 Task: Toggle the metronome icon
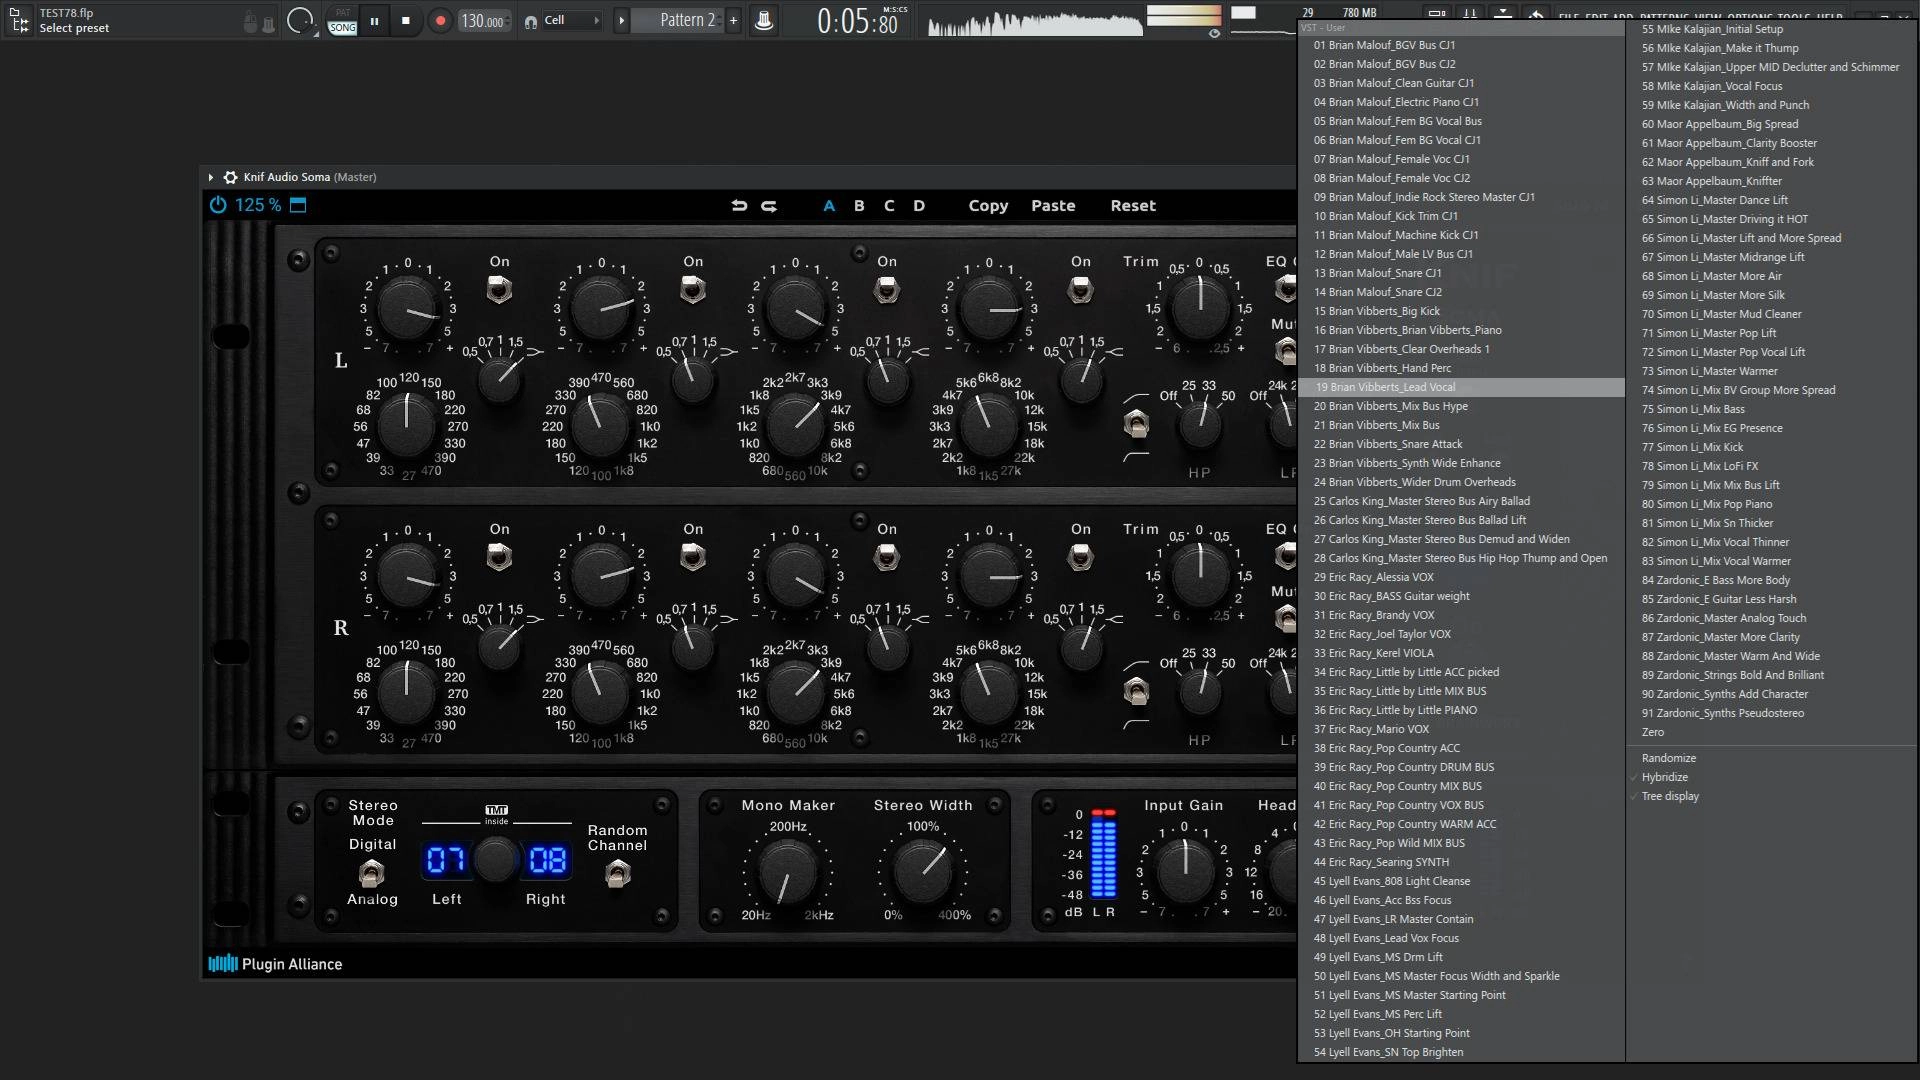[764, 21]
